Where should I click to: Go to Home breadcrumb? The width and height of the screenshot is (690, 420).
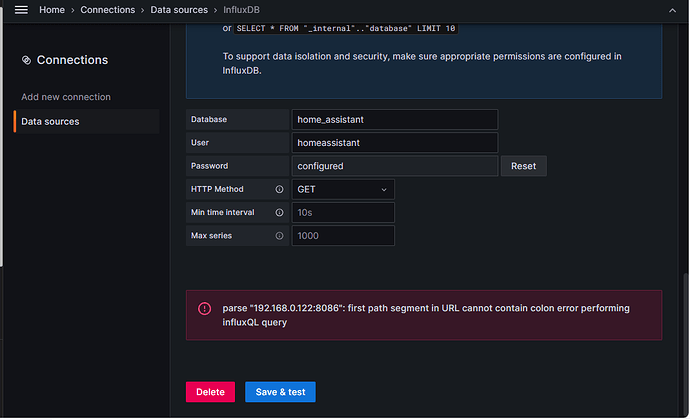pyautogui.click(x=52, y=10)
